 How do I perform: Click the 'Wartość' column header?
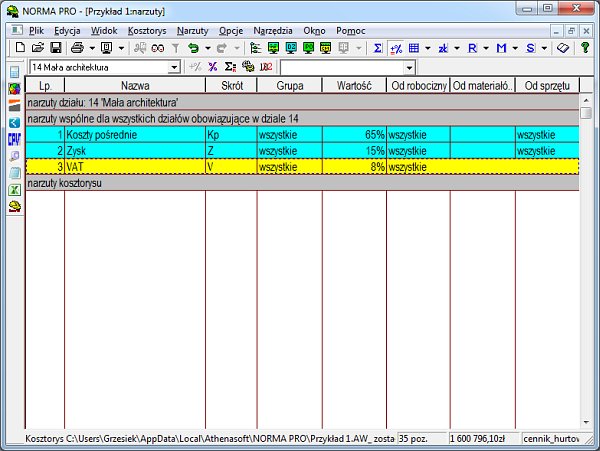click(x=354, y=86)
